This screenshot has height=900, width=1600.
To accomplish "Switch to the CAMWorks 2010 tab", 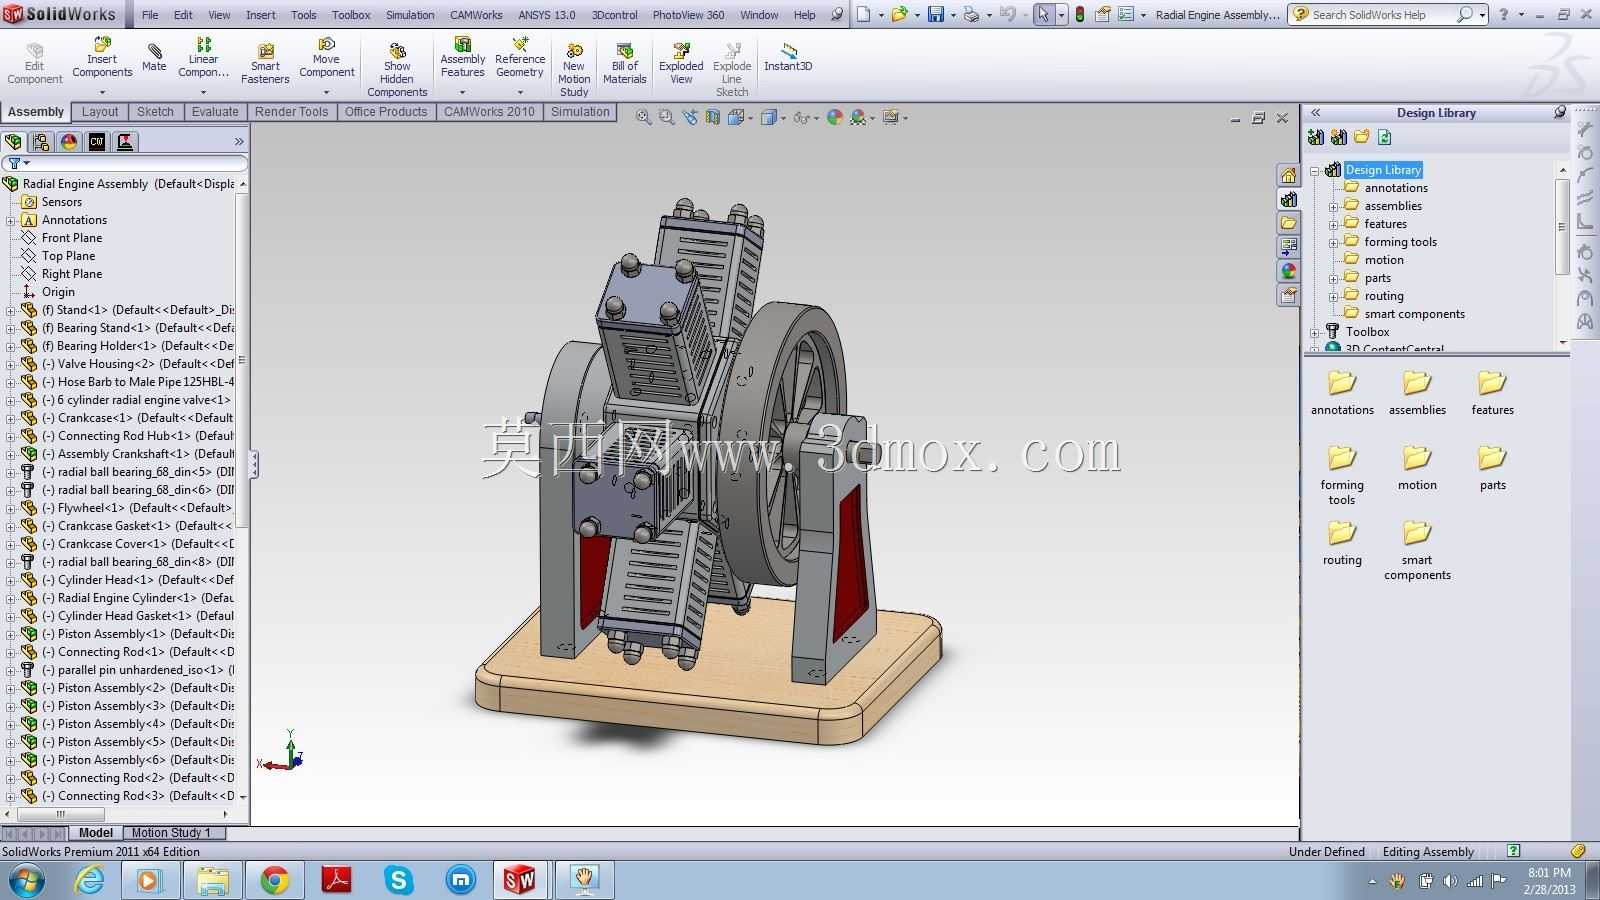I will [x=489, y=112].
